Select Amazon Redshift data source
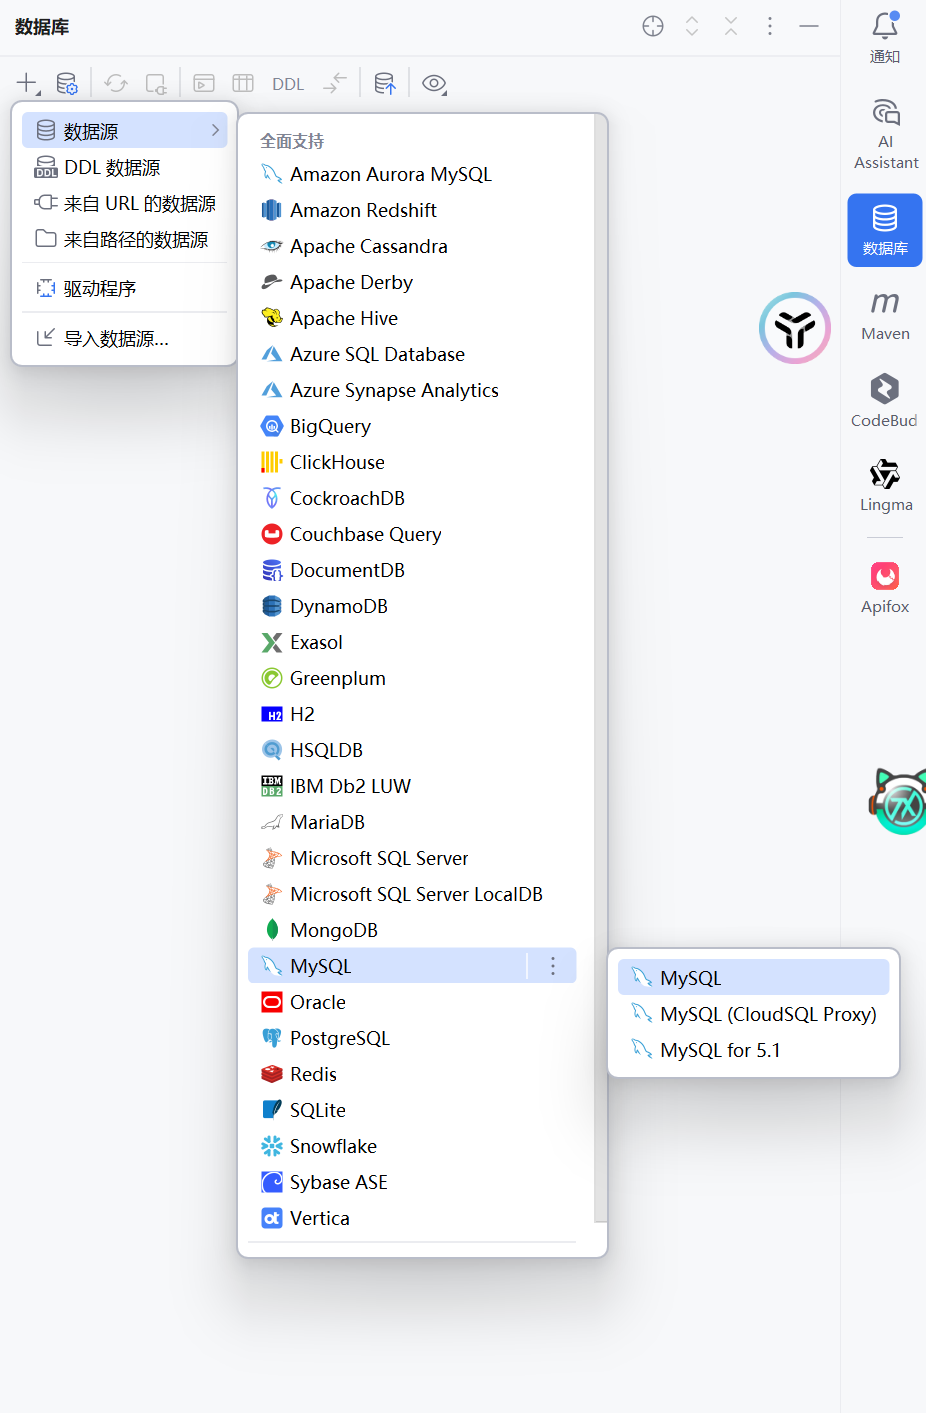Image resolution: width=926 pixels, height=1413 pixels. [x=412, y=210]
